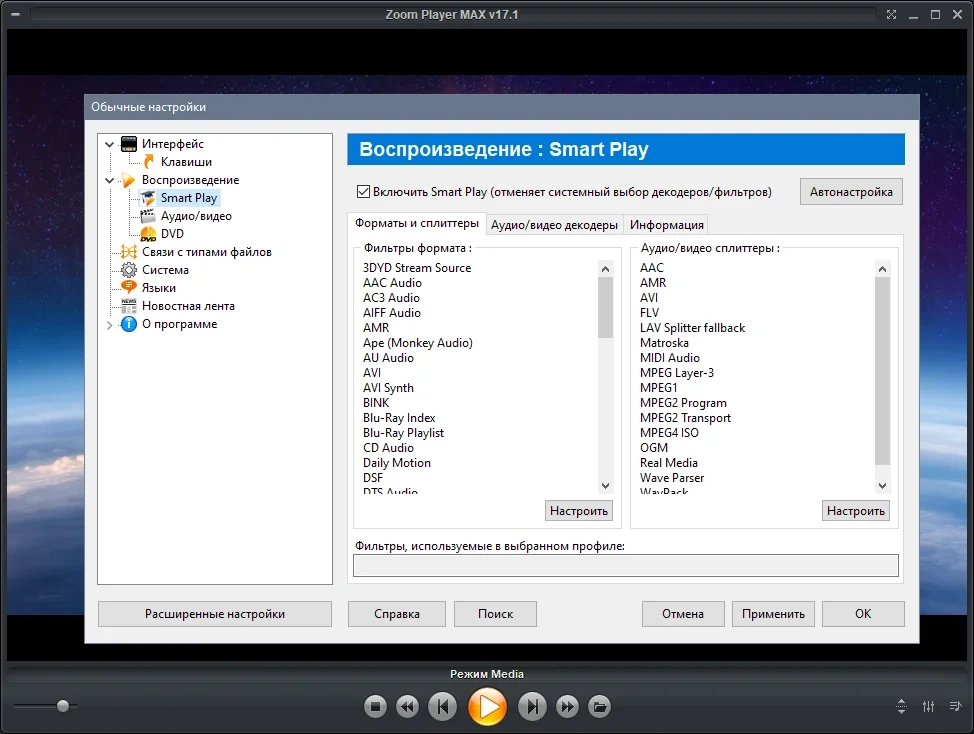Select 'Daily Motion' format filter
Screen dimensions: 974x734
coord(396,463)
